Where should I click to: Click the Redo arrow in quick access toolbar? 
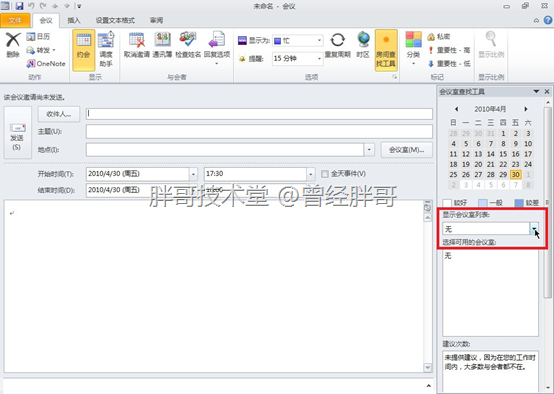(x=43, y=6)
